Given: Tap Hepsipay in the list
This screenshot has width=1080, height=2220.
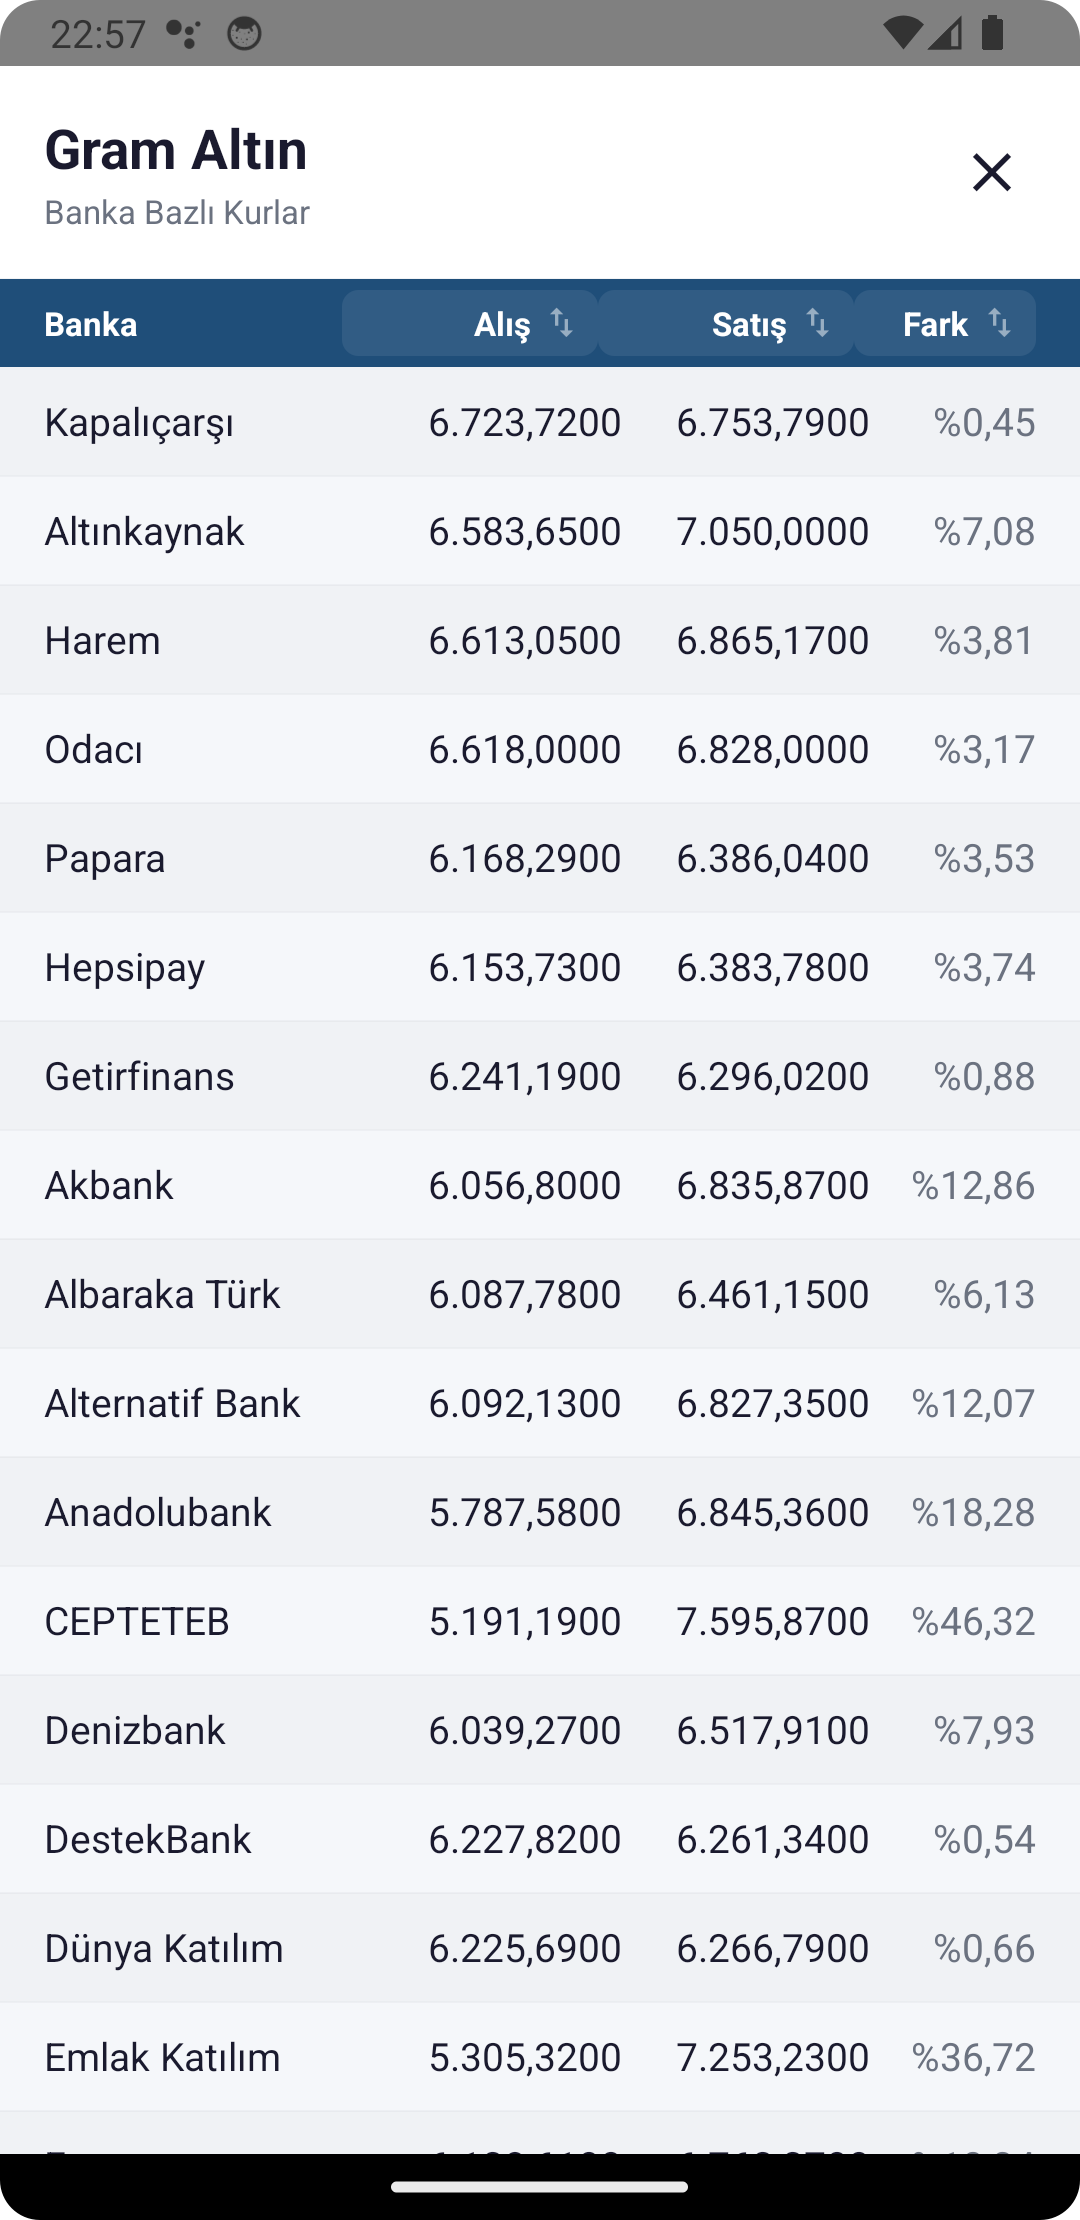Looking at the screenshot, I should pyautogui.click(x=125, y=967).
